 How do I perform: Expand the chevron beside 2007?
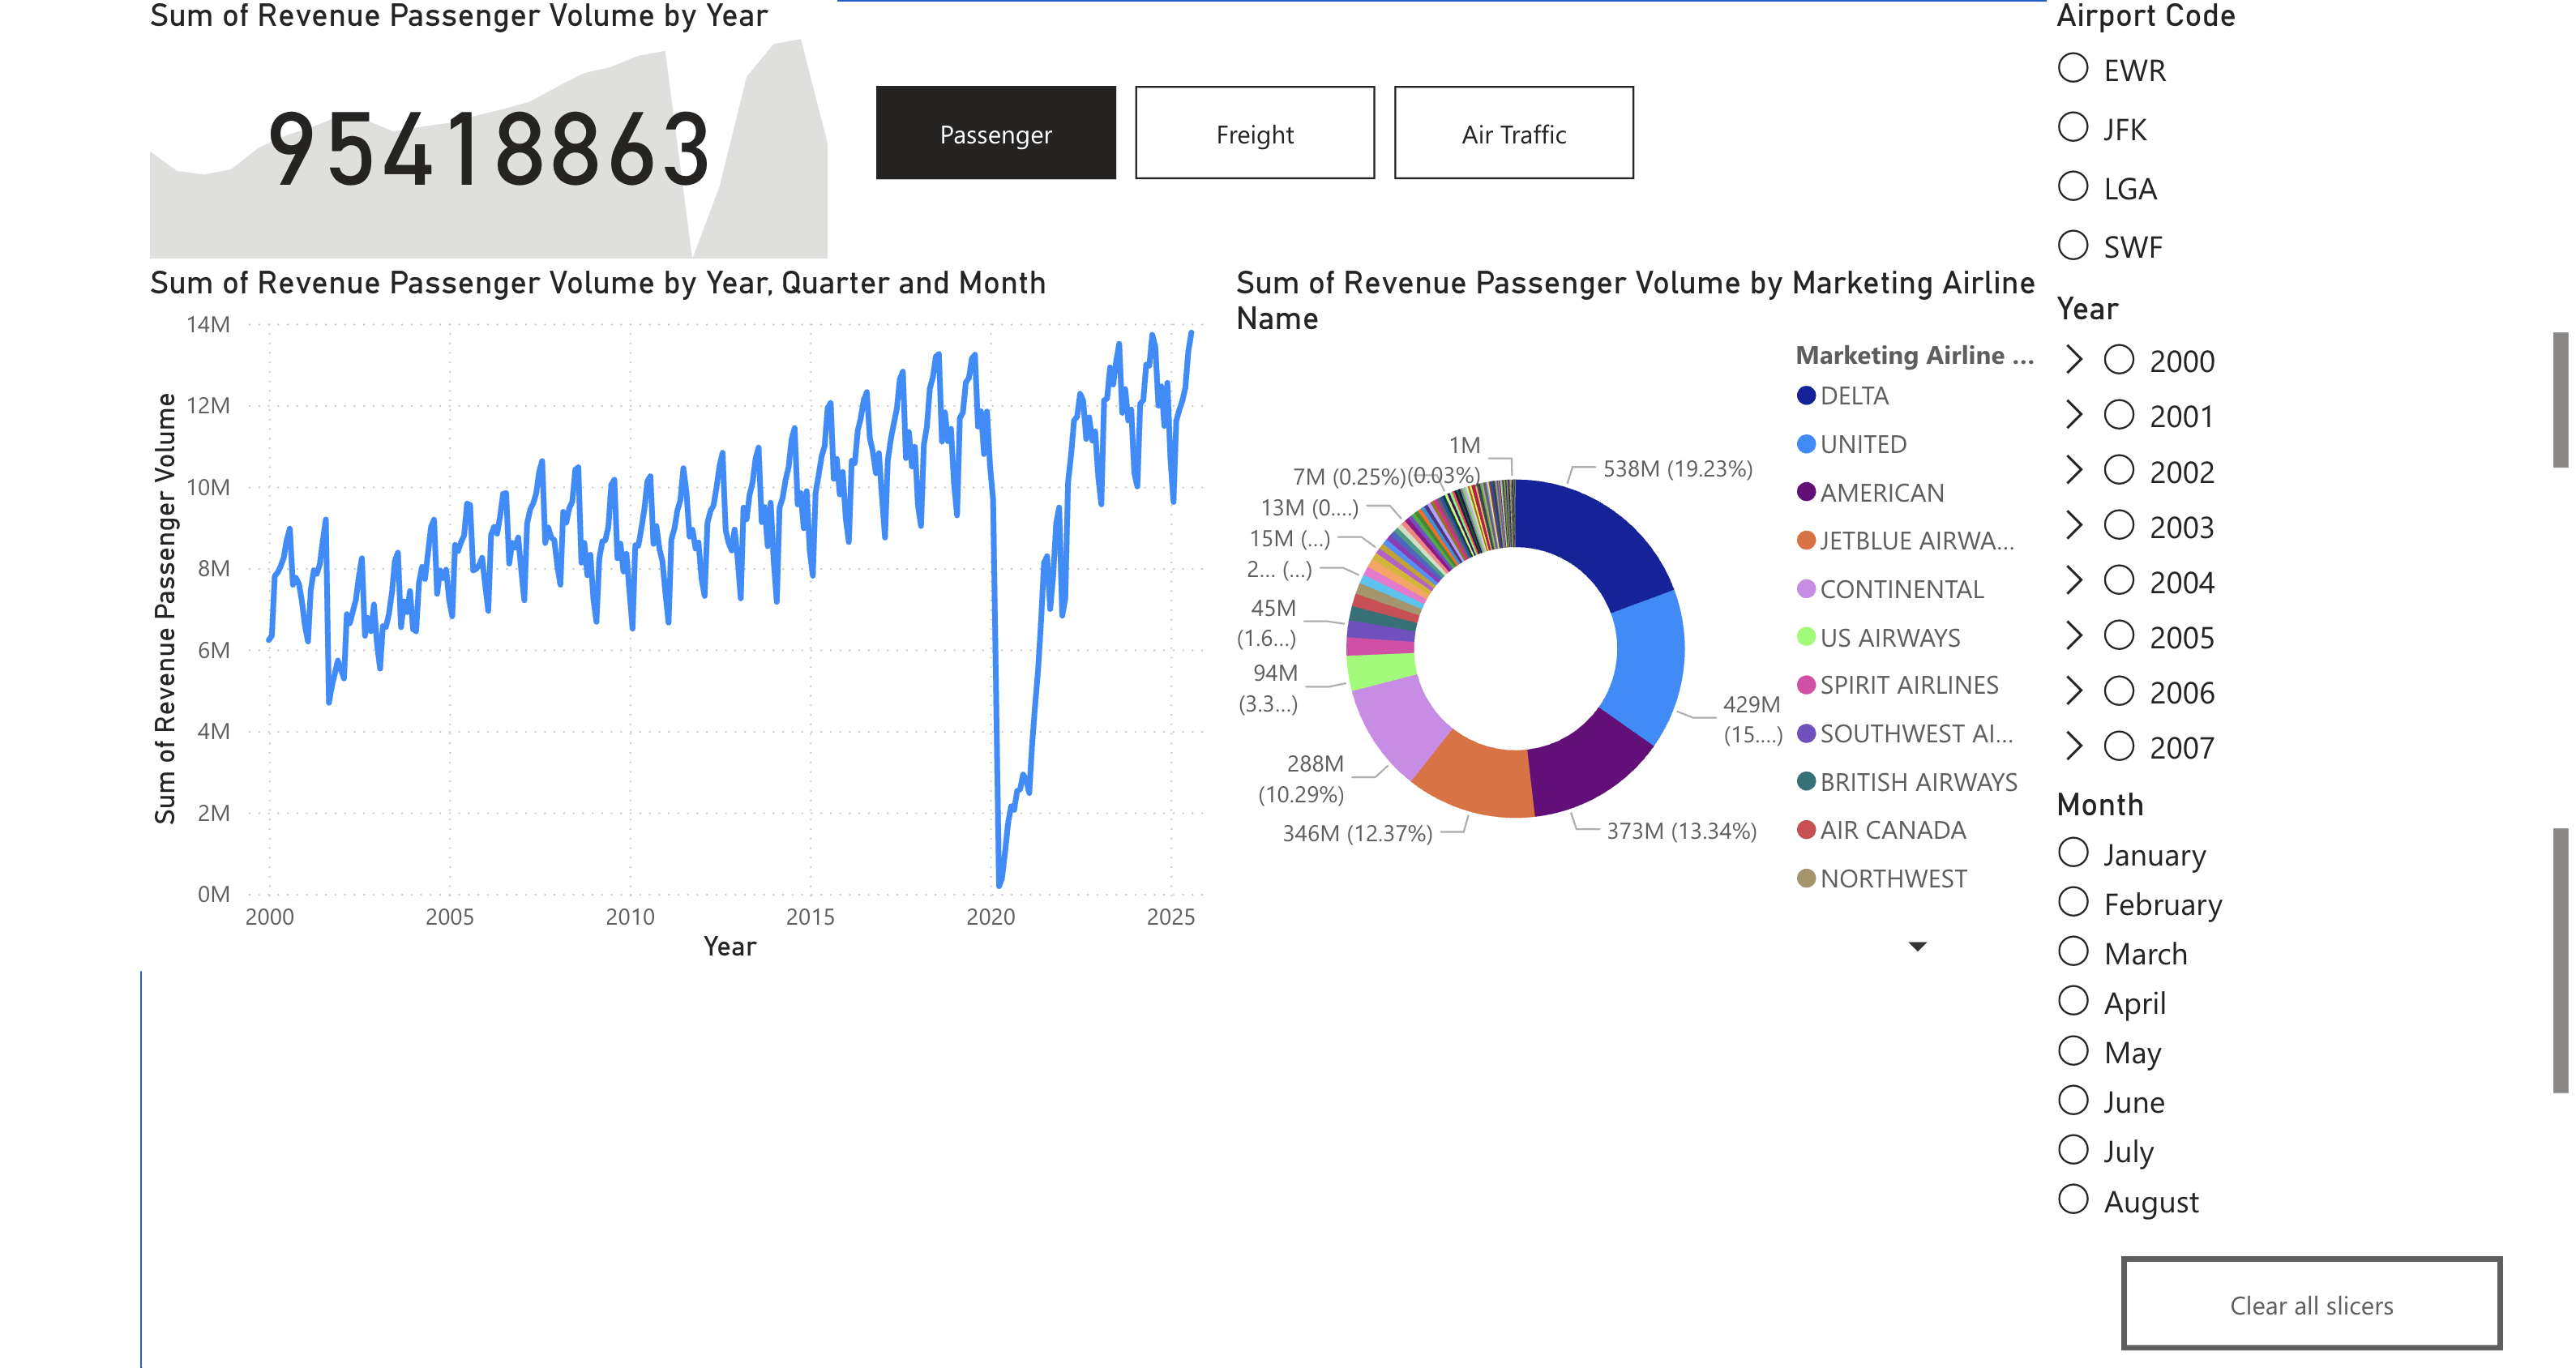[2074, 746]
